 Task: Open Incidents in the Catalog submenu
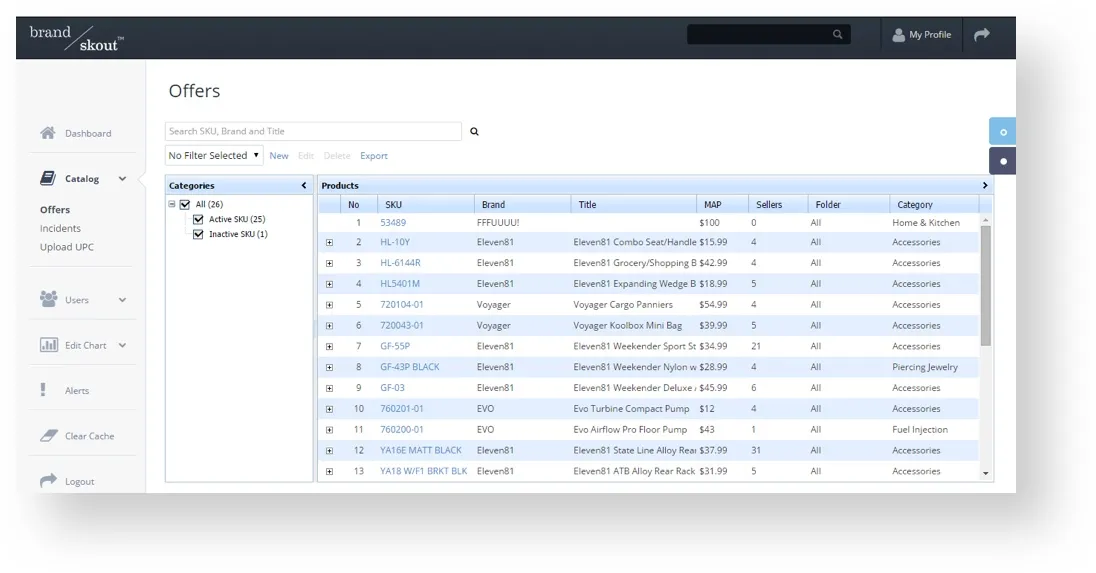click(60, 229)
